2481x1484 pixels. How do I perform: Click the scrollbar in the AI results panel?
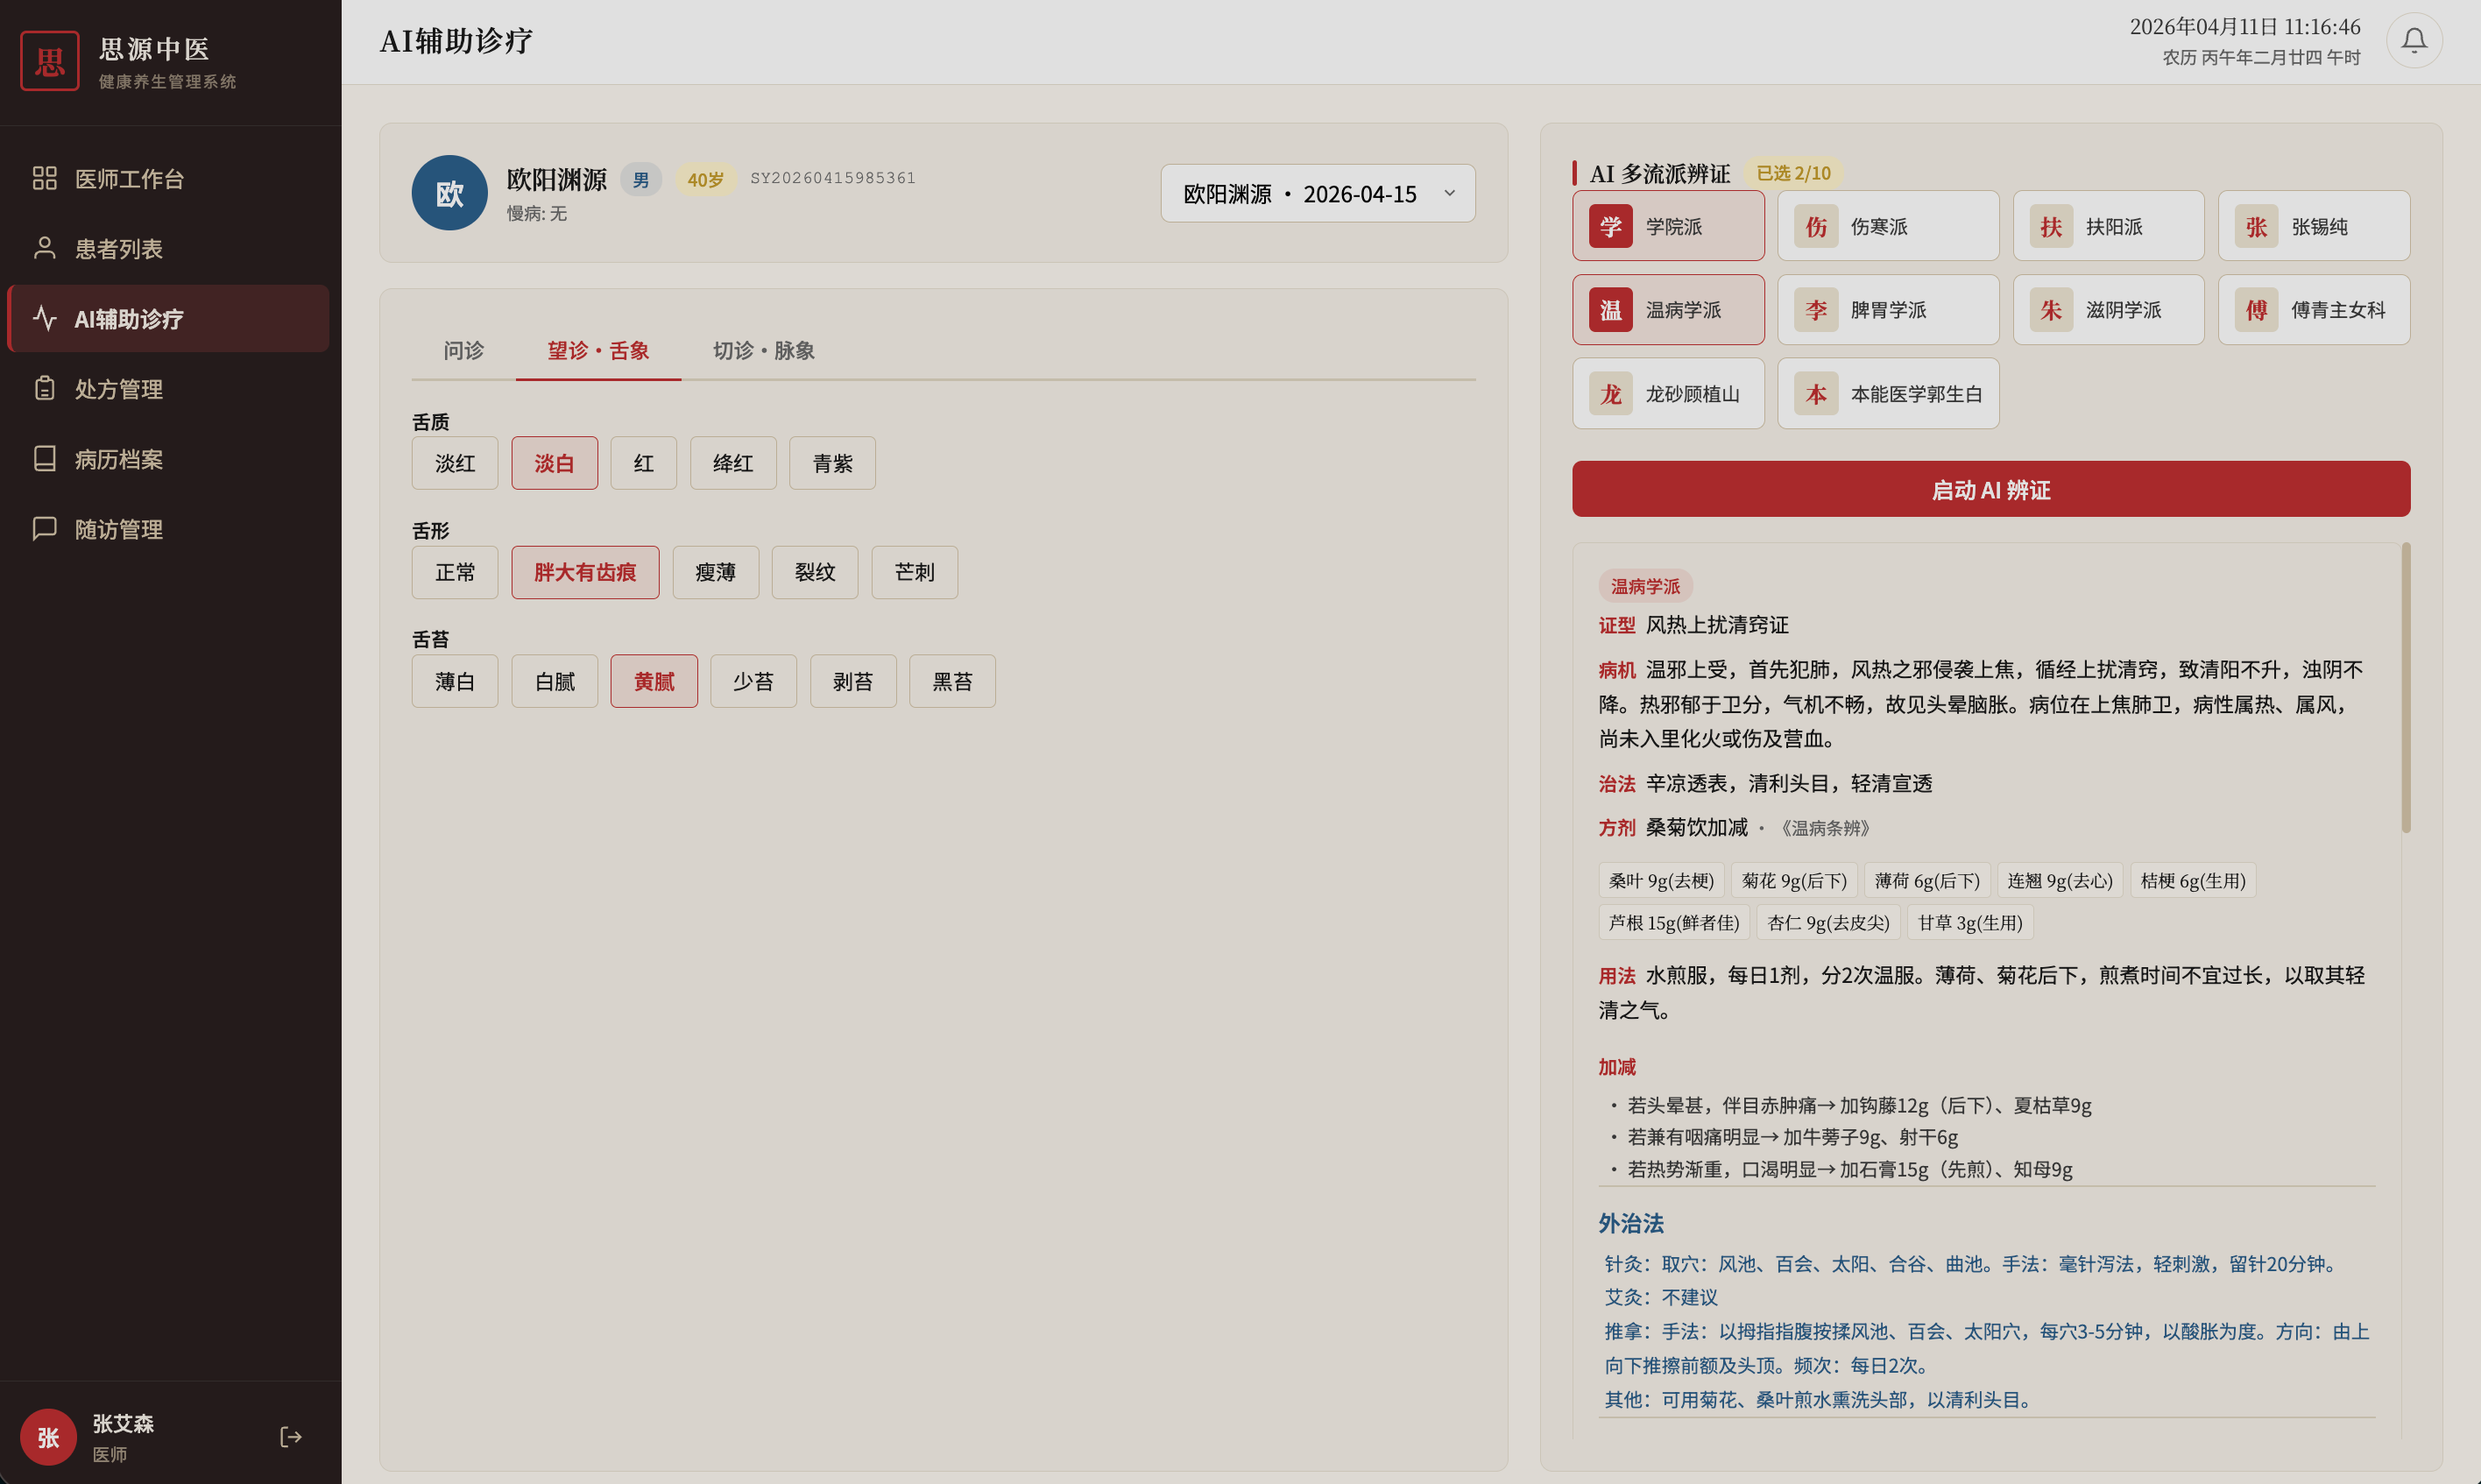coord(2405,688)
